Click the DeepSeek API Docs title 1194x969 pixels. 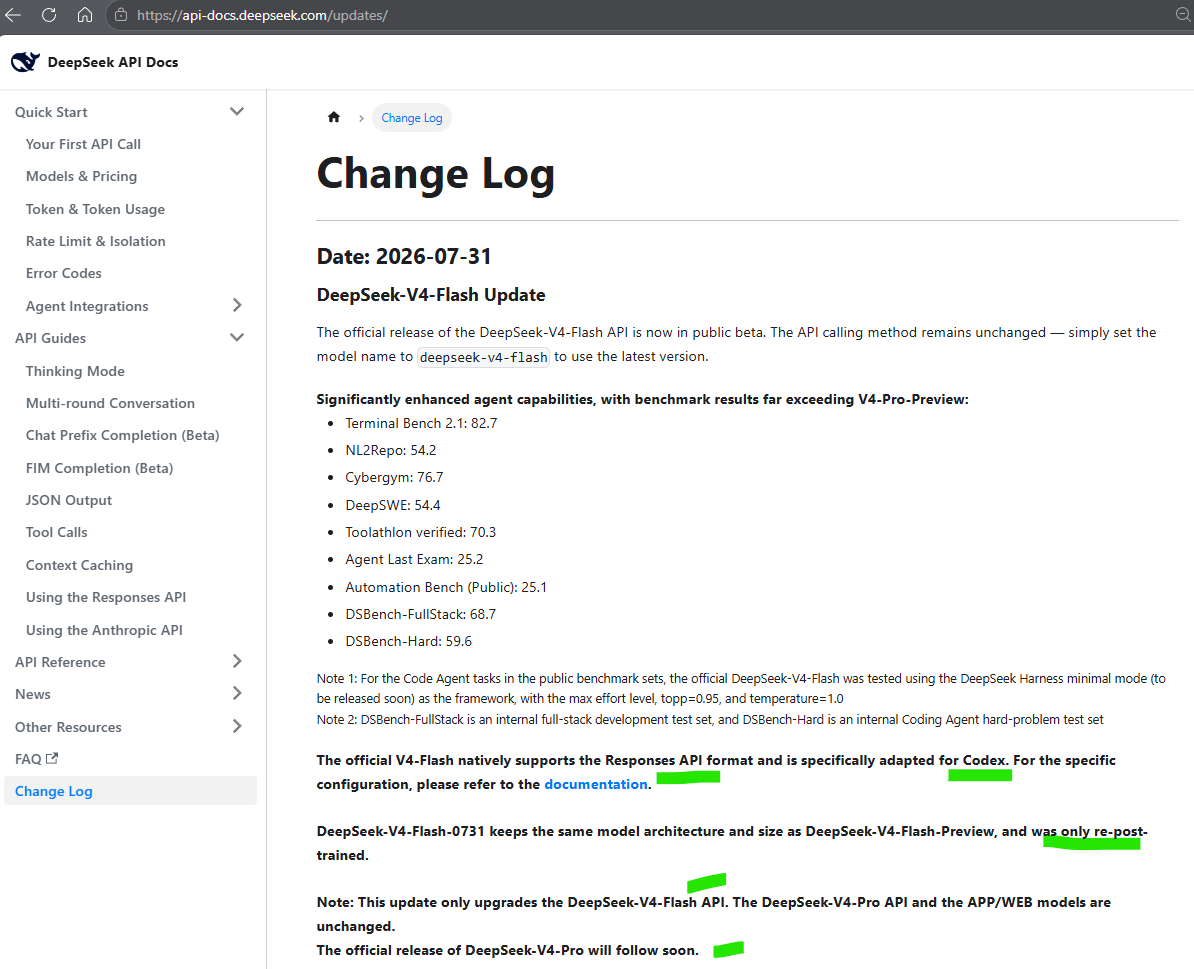[113, 62]
